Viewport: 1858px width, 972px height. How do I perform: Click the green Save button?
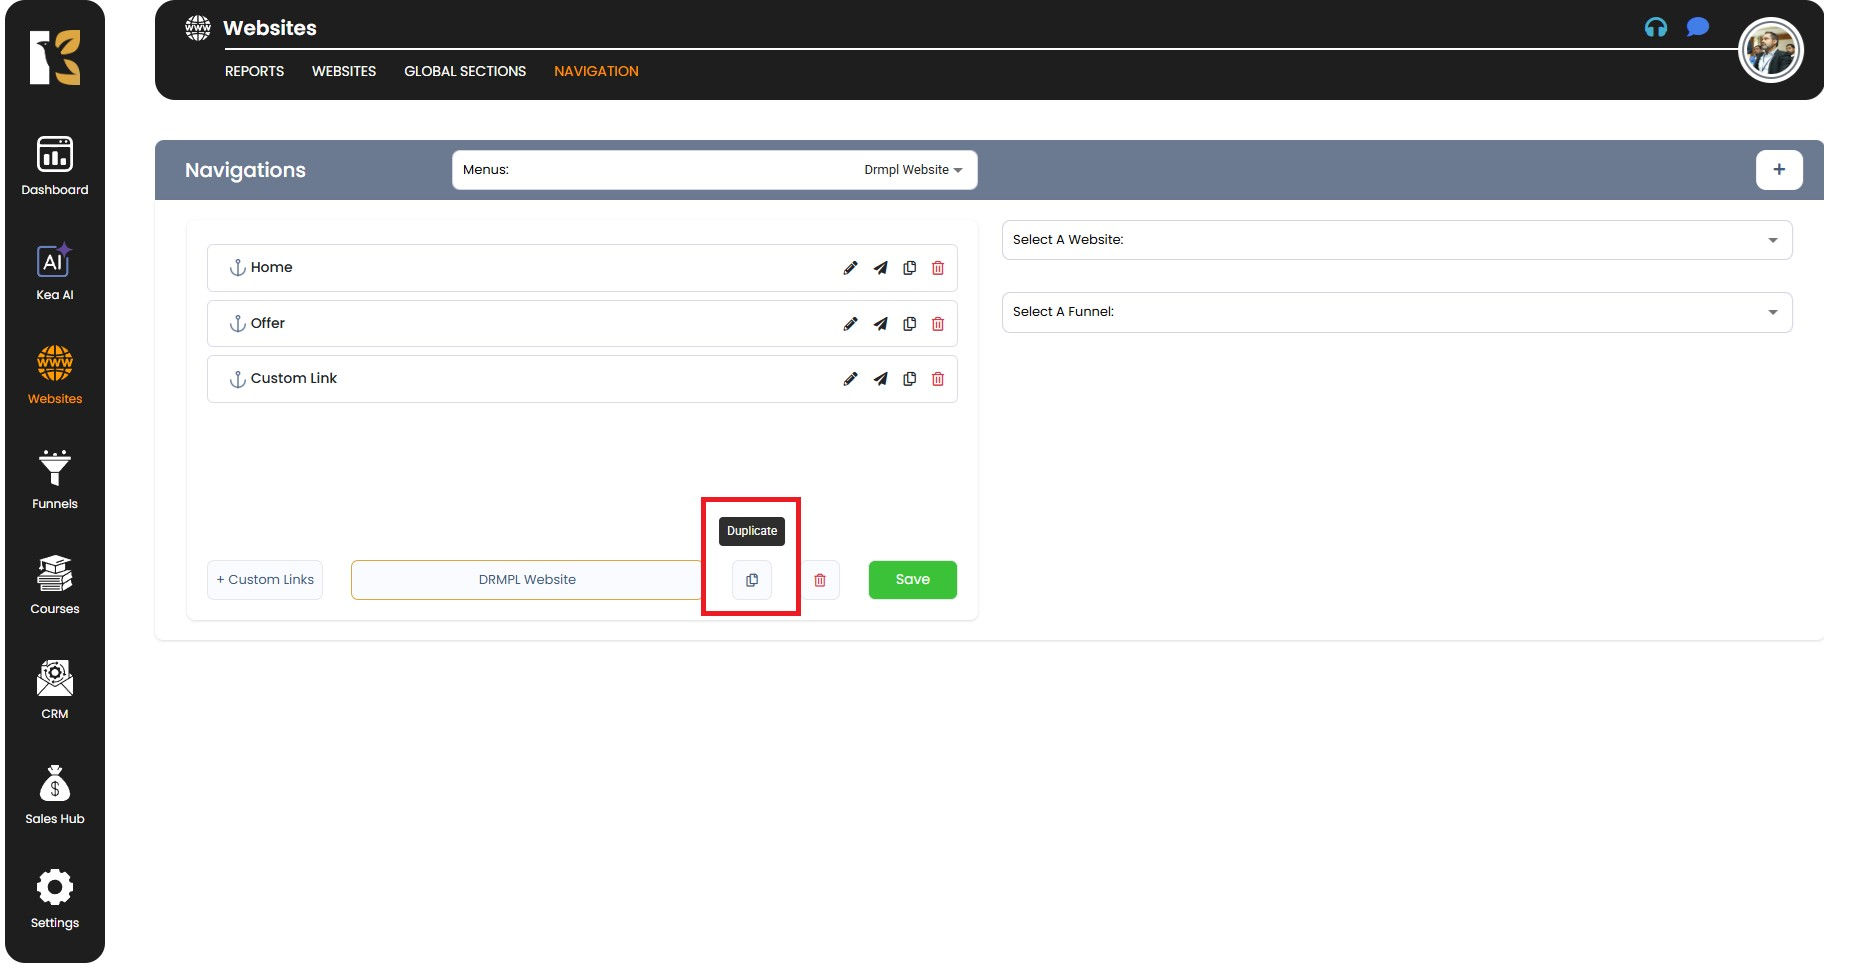click(x=912, y=580)
